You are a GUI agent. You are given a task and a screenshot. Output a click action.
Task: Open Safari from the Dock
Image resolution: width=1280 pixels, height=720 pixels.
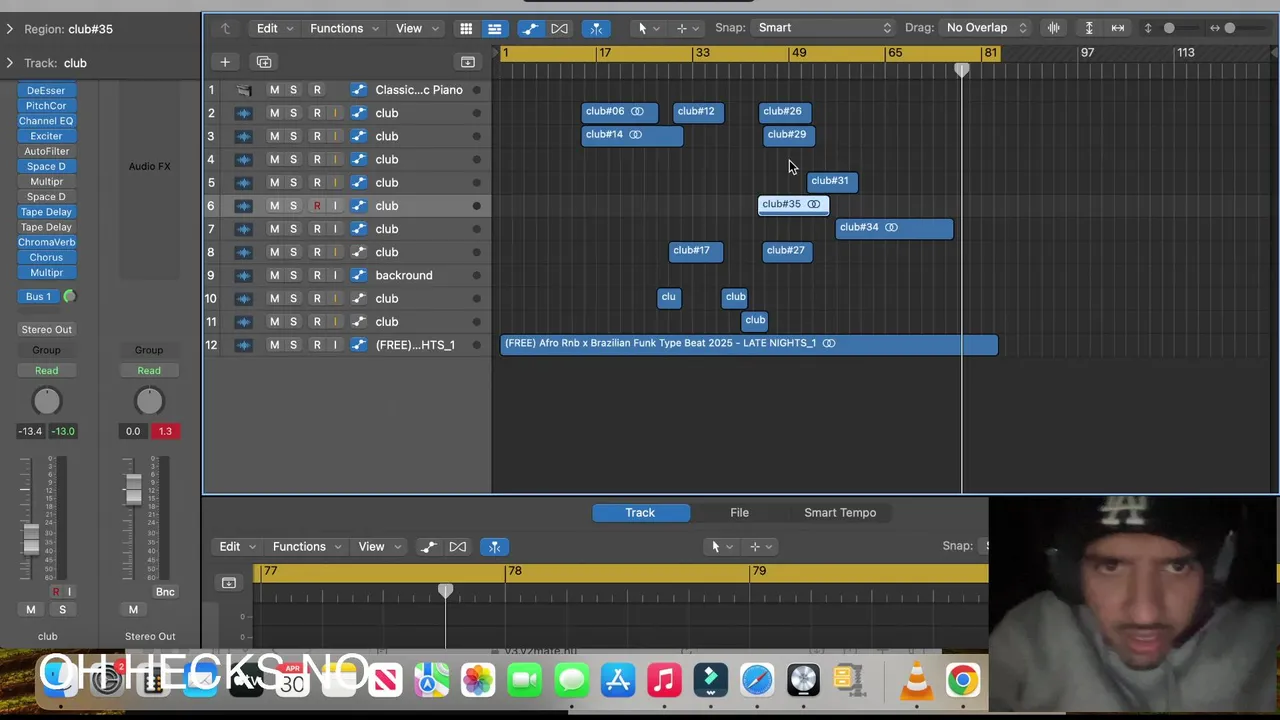(x=757, y=681)
